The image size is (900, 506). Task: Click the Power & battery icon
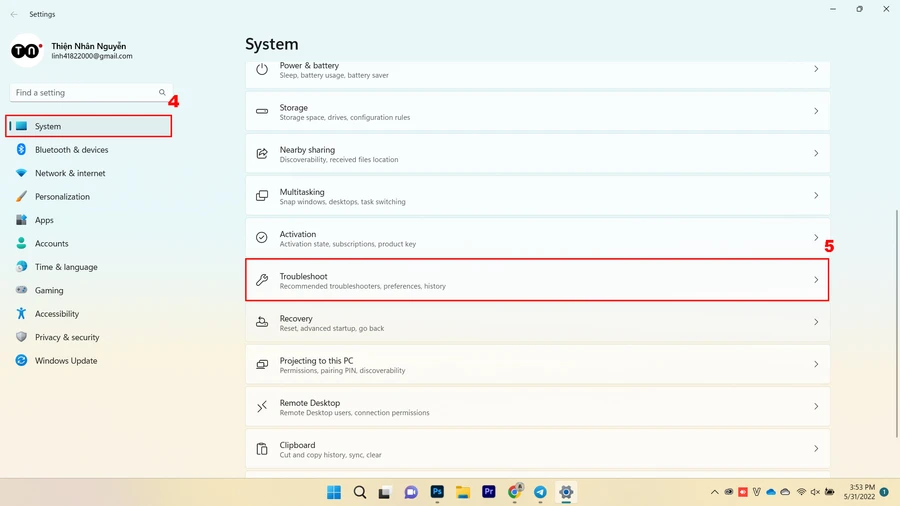[262, 69]
